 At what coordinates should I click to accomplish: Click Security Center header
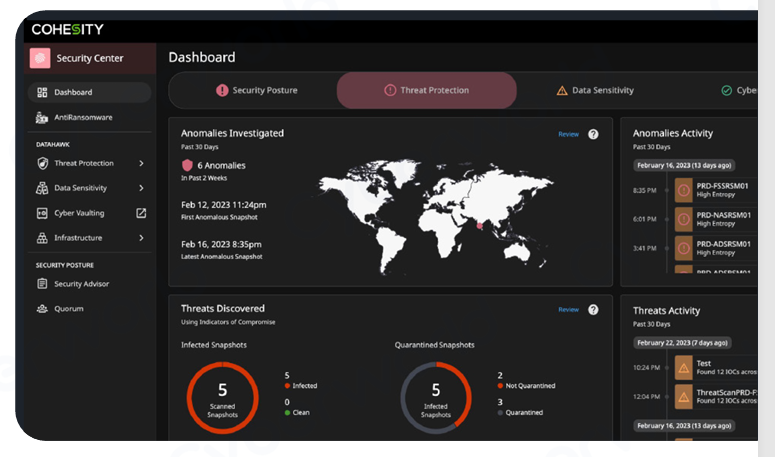click(90, 58)
